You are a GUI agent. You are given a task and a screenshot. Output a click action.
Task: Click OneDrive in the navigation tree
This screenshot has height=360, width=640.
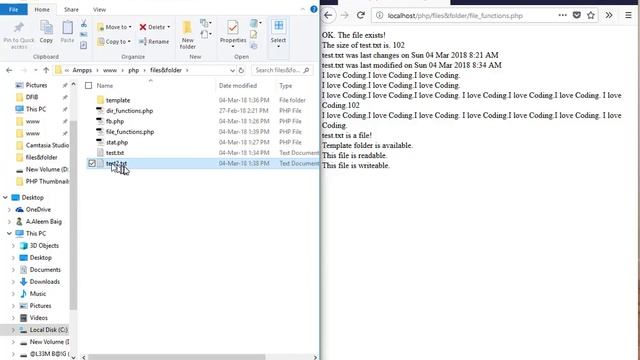(x=38, y=209)
